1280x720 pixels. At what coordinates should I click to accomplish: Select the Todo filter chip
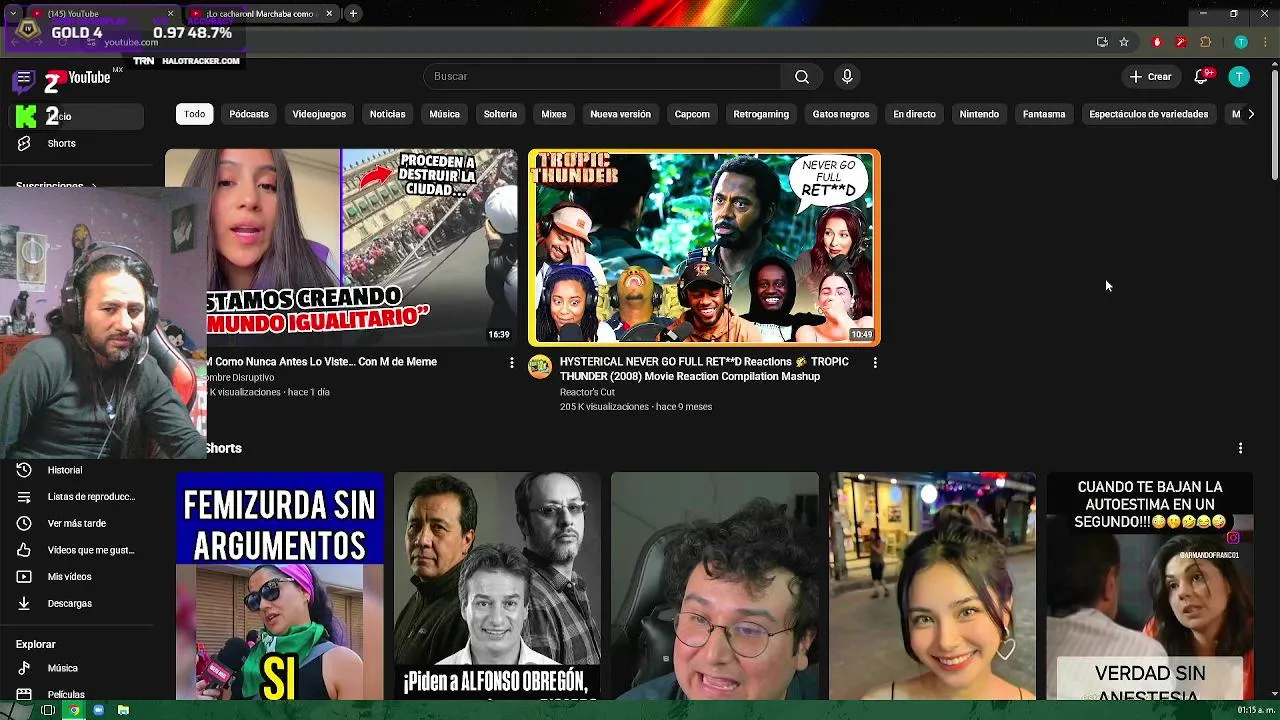click(x=194, y=114)
